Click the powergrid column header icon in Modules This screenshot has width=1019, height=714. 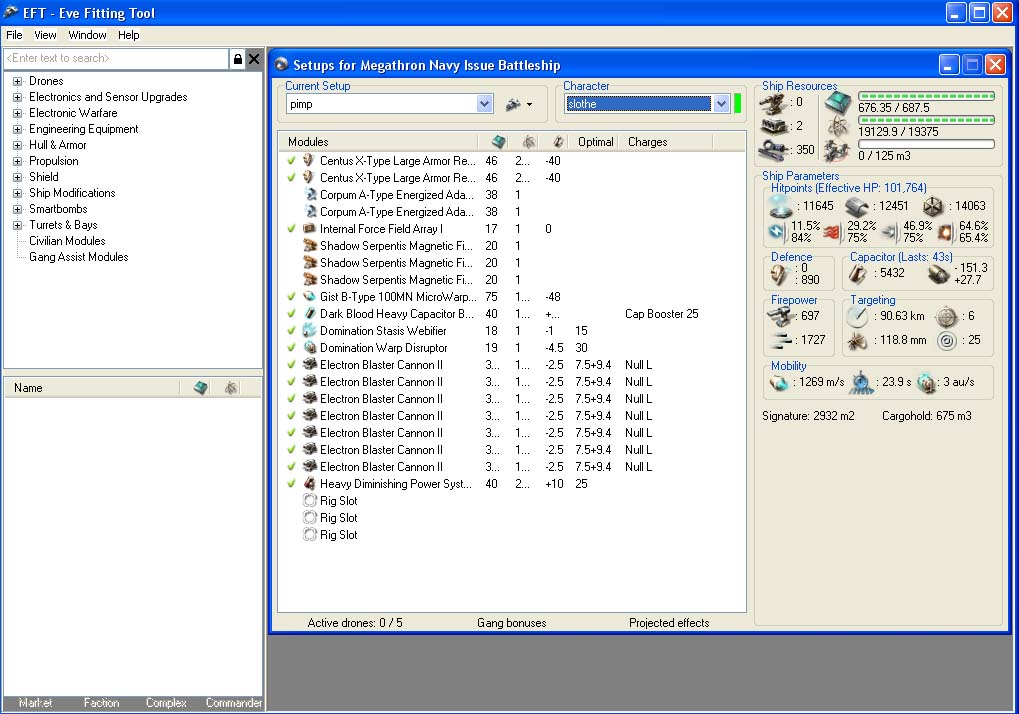(x=529, y=142)
